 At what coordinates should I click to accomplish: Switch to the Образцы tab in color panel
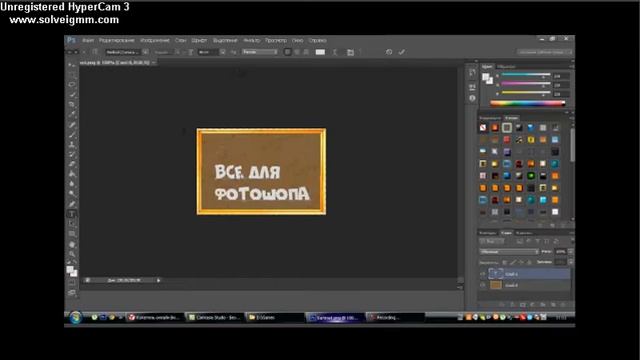pos(506,67)
